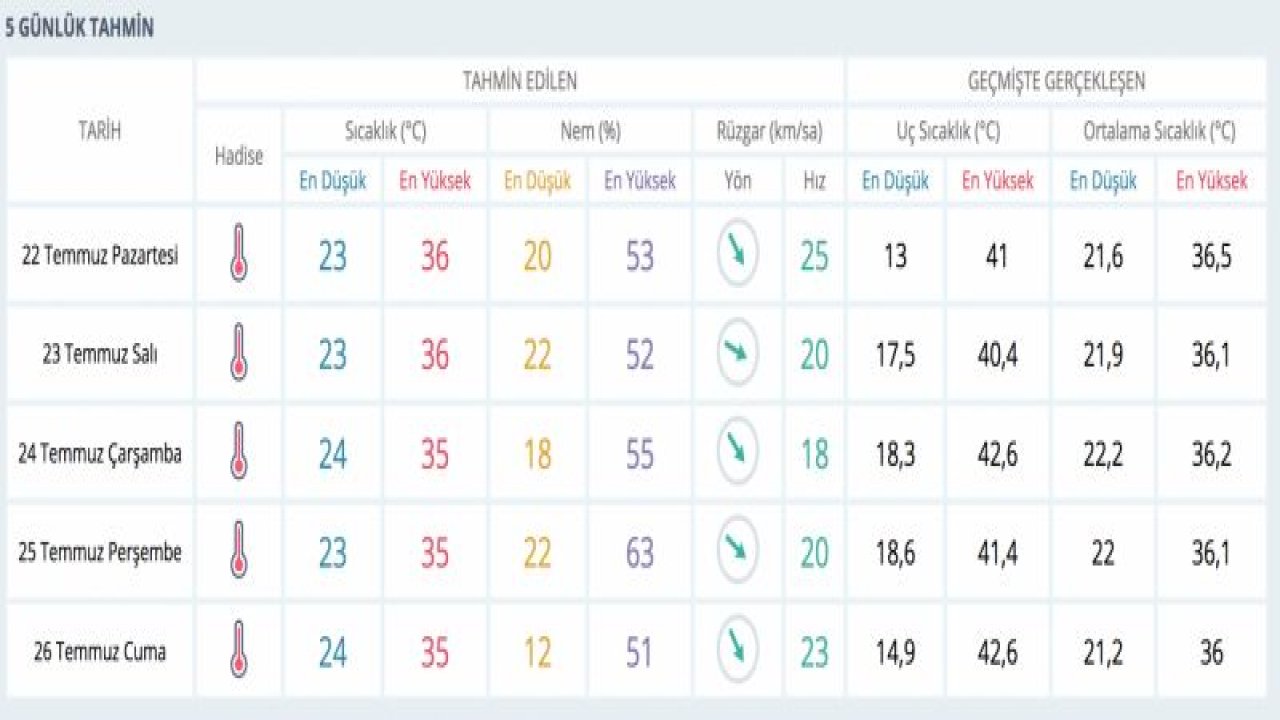
Task: Click the thermometer icon for 24 Temmuz Çarşamba
Action: (238, 452)
